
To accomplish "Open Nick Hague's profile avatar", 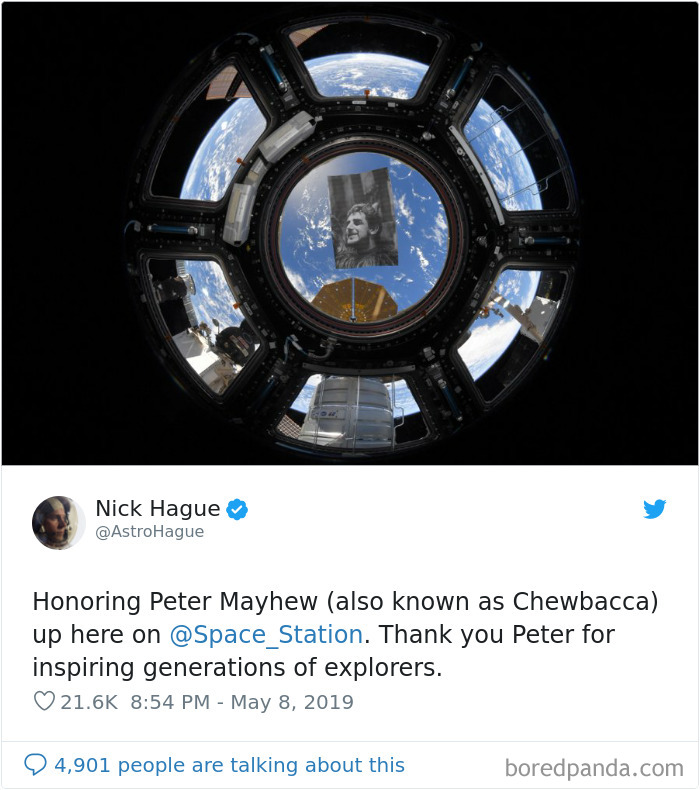I will (58, 522).
